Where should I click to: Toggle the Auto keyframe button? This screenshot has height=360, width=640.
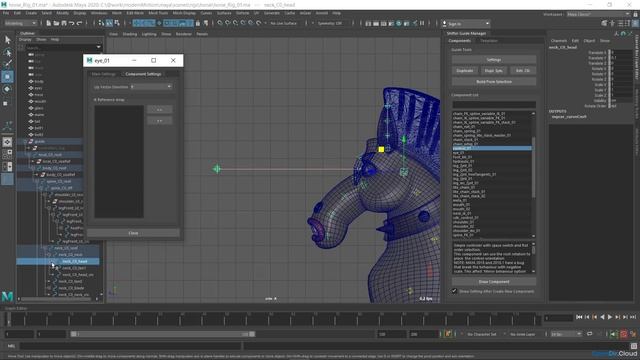[x=624, y=334]
